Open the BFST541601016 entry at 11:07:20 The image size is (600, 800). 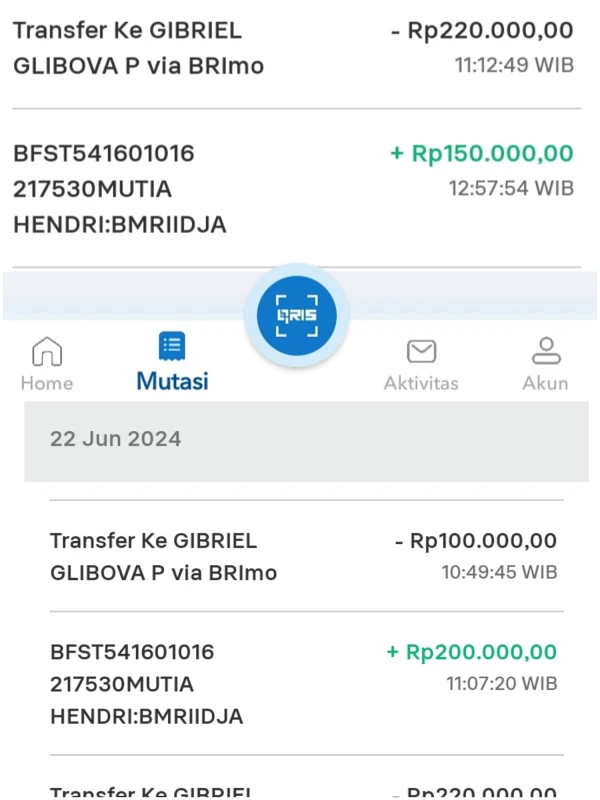tap(147, 684)
